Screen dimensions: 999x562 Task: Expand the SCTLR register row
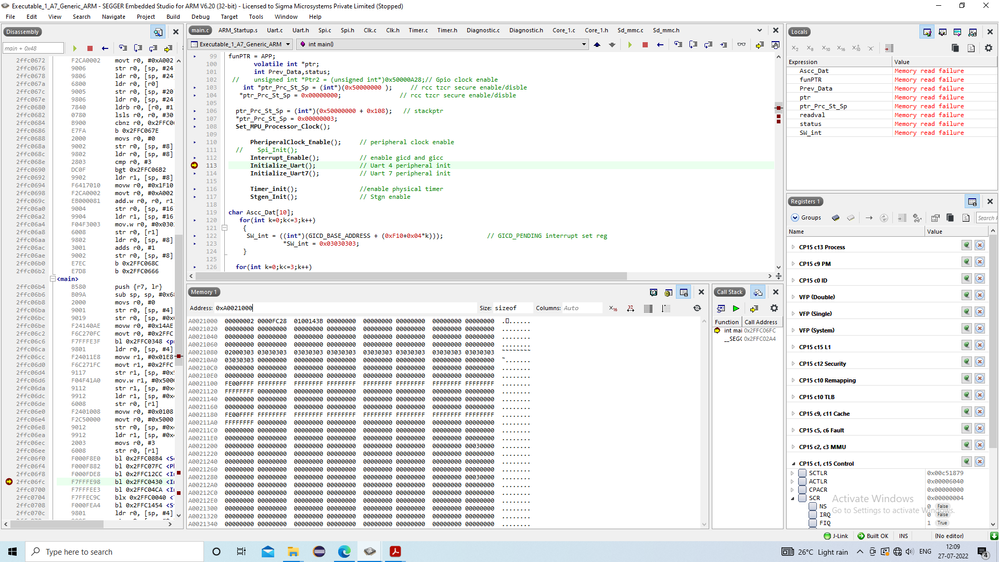tap(793, 473)
